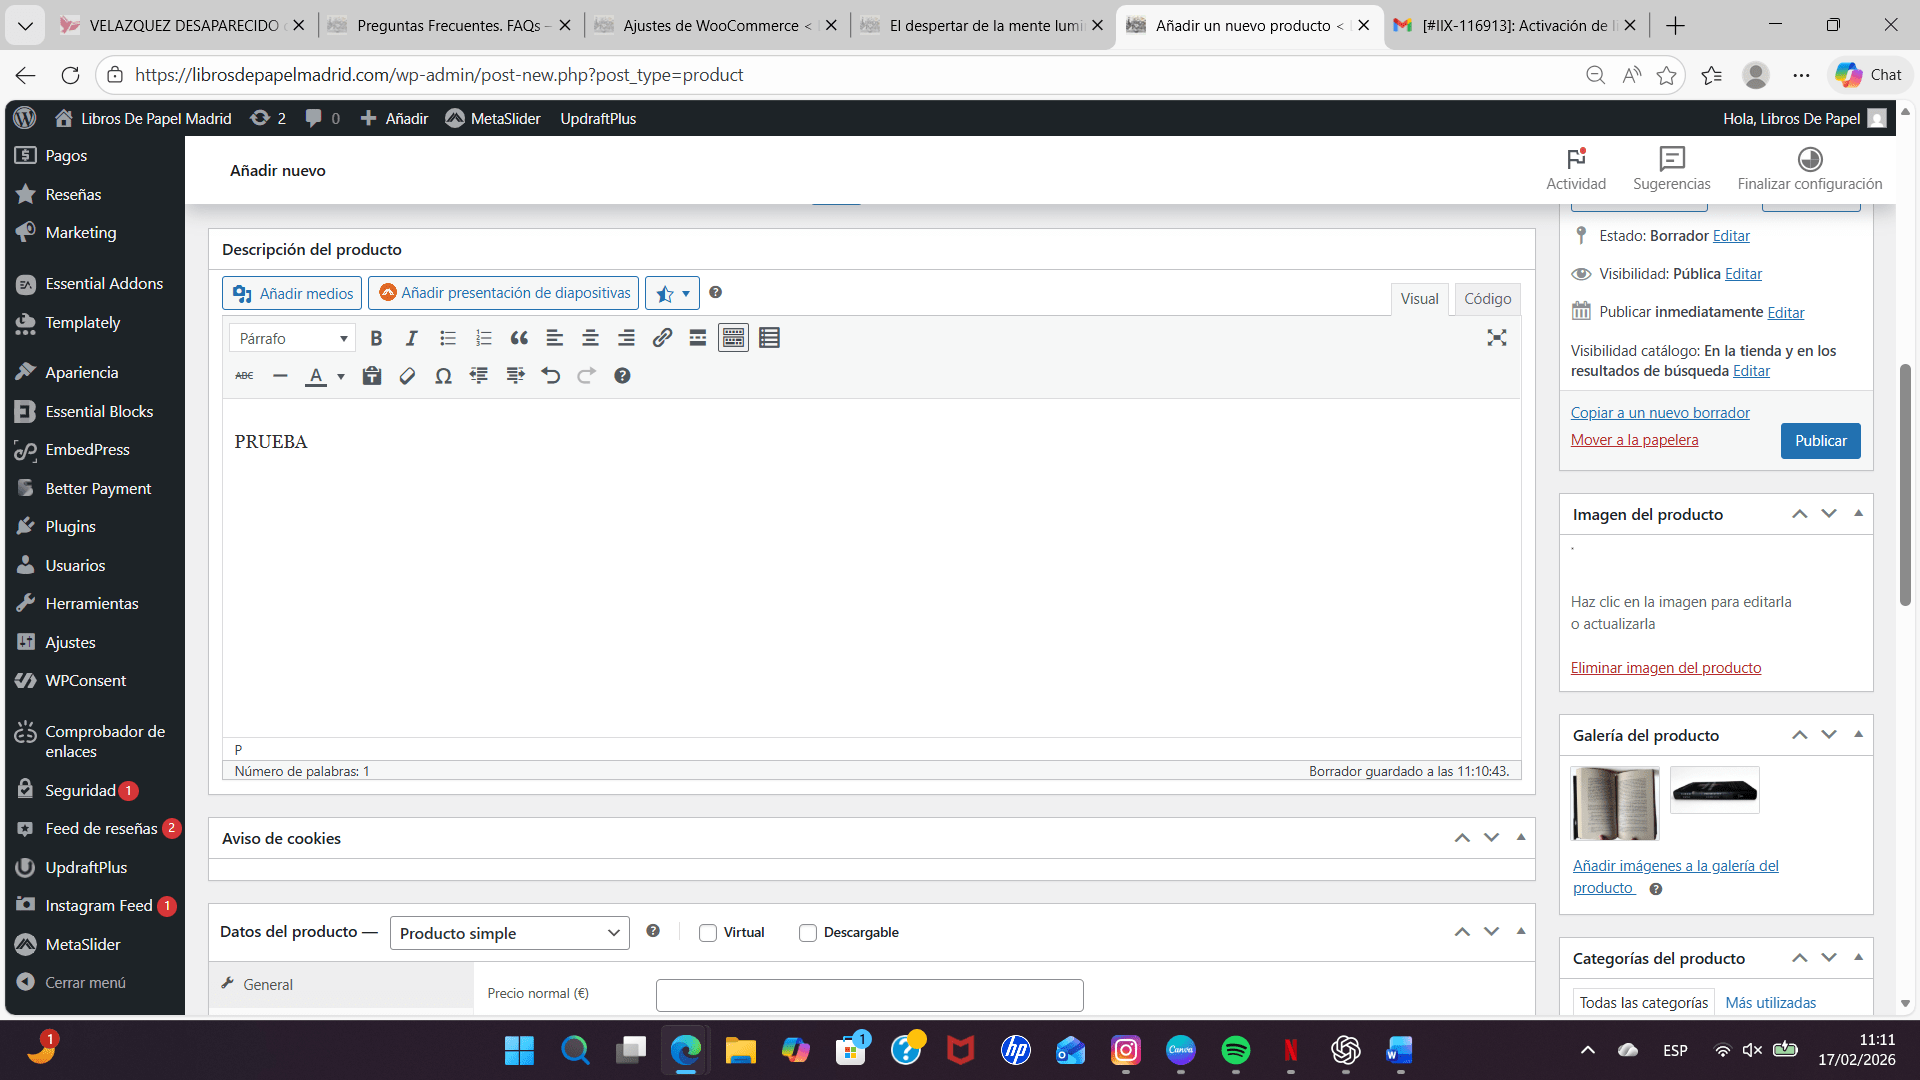Open the Producto simple type dropdown
The width and height of the screenshot is (1920, 1080).
(509, 933)
